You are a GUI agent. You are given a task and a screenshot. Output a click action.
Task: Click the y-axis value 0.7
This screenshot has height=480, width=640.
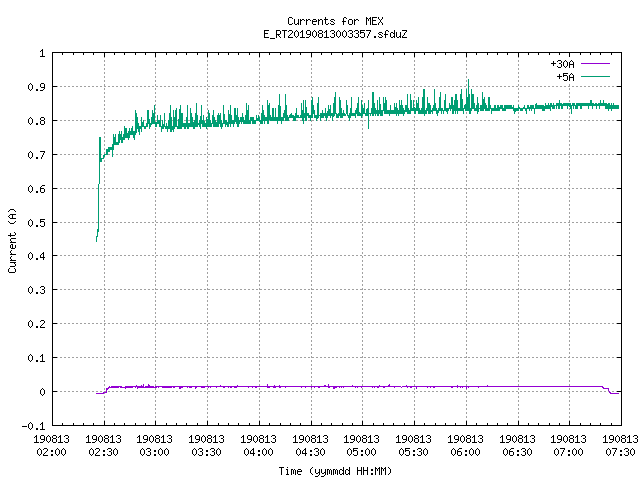click(36, 155)
